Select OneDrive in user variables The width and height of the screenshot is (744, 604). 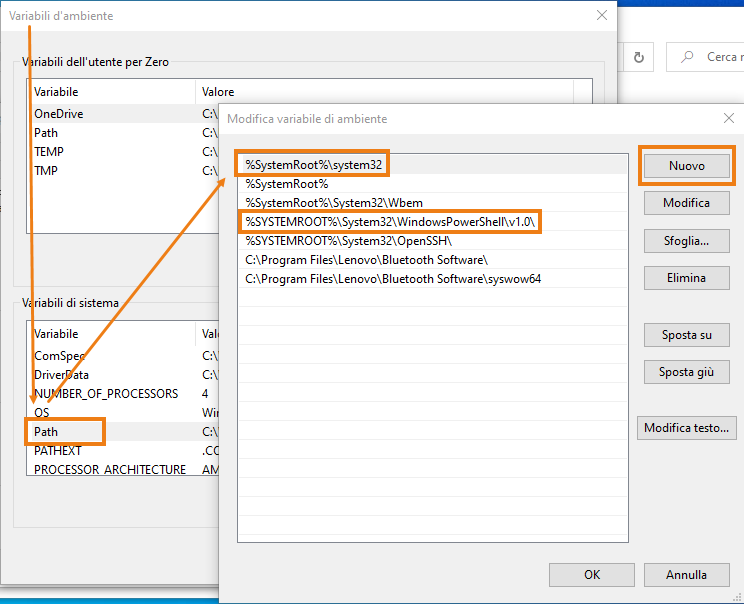(58, 114)
